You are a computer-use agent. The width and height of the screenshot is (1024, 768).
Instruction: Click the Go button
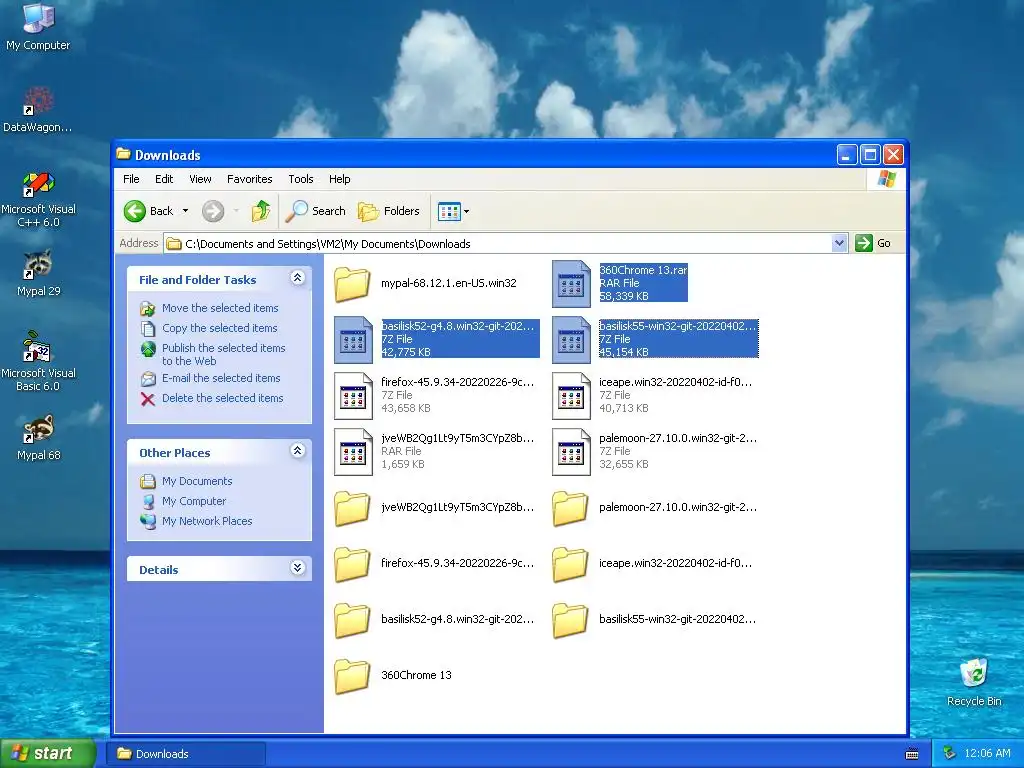tap(873, 244)
